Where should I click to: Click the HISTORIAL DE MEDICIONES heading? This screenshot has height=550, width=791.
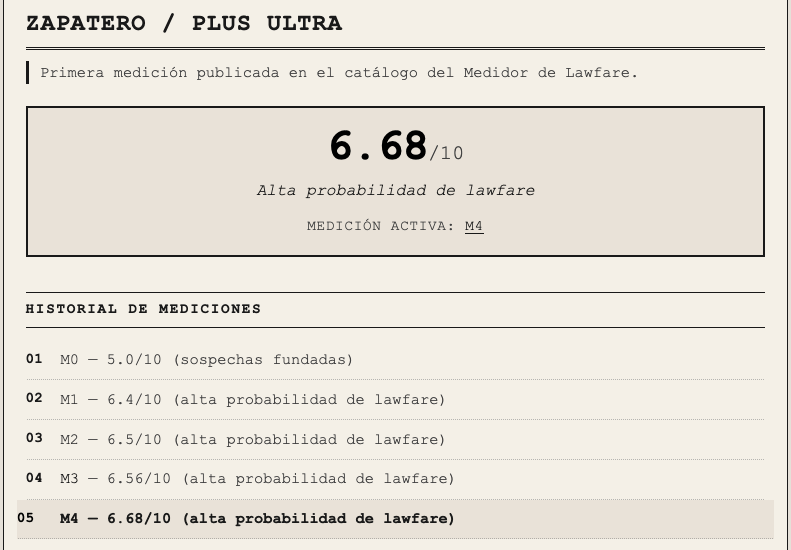tap(143, 309)
